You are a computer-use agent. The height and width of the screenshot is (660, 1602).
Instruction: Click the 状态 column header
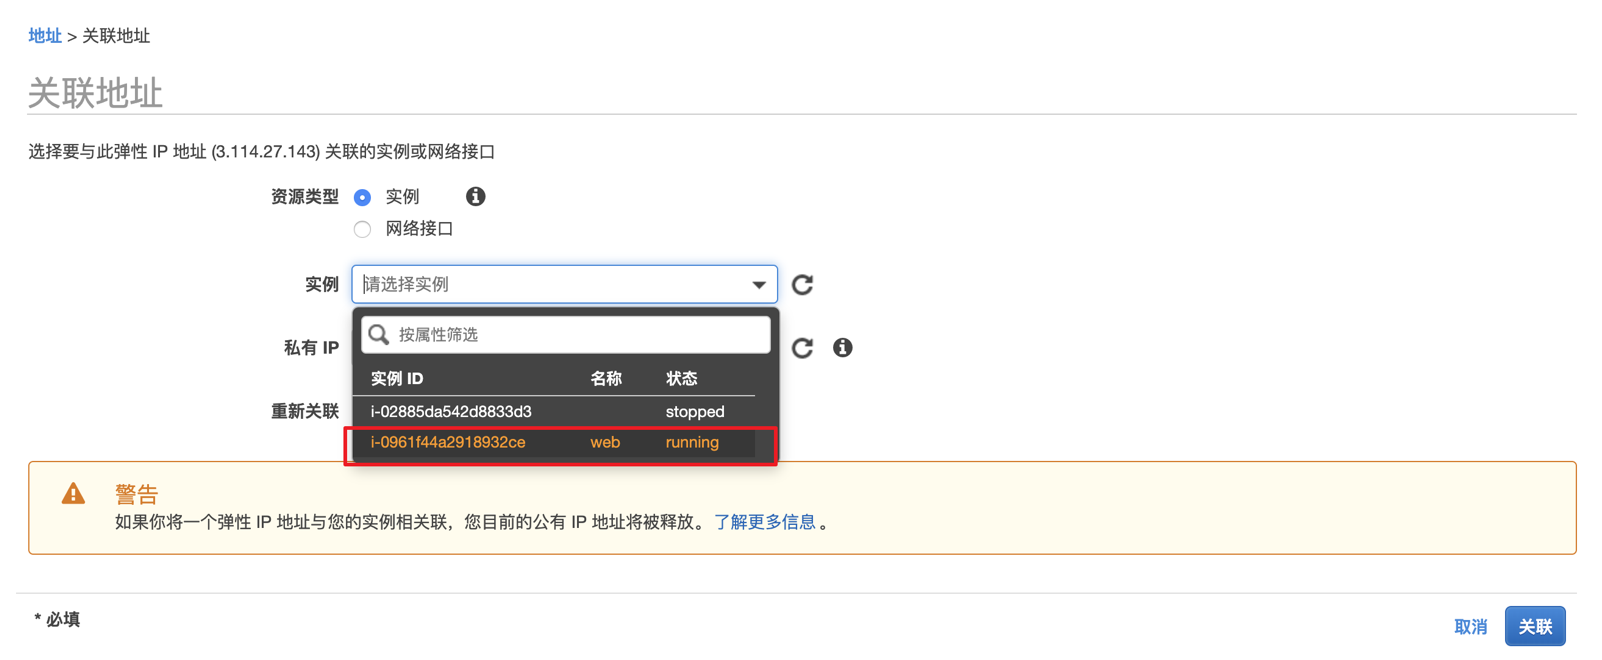[x=682, y=379]
